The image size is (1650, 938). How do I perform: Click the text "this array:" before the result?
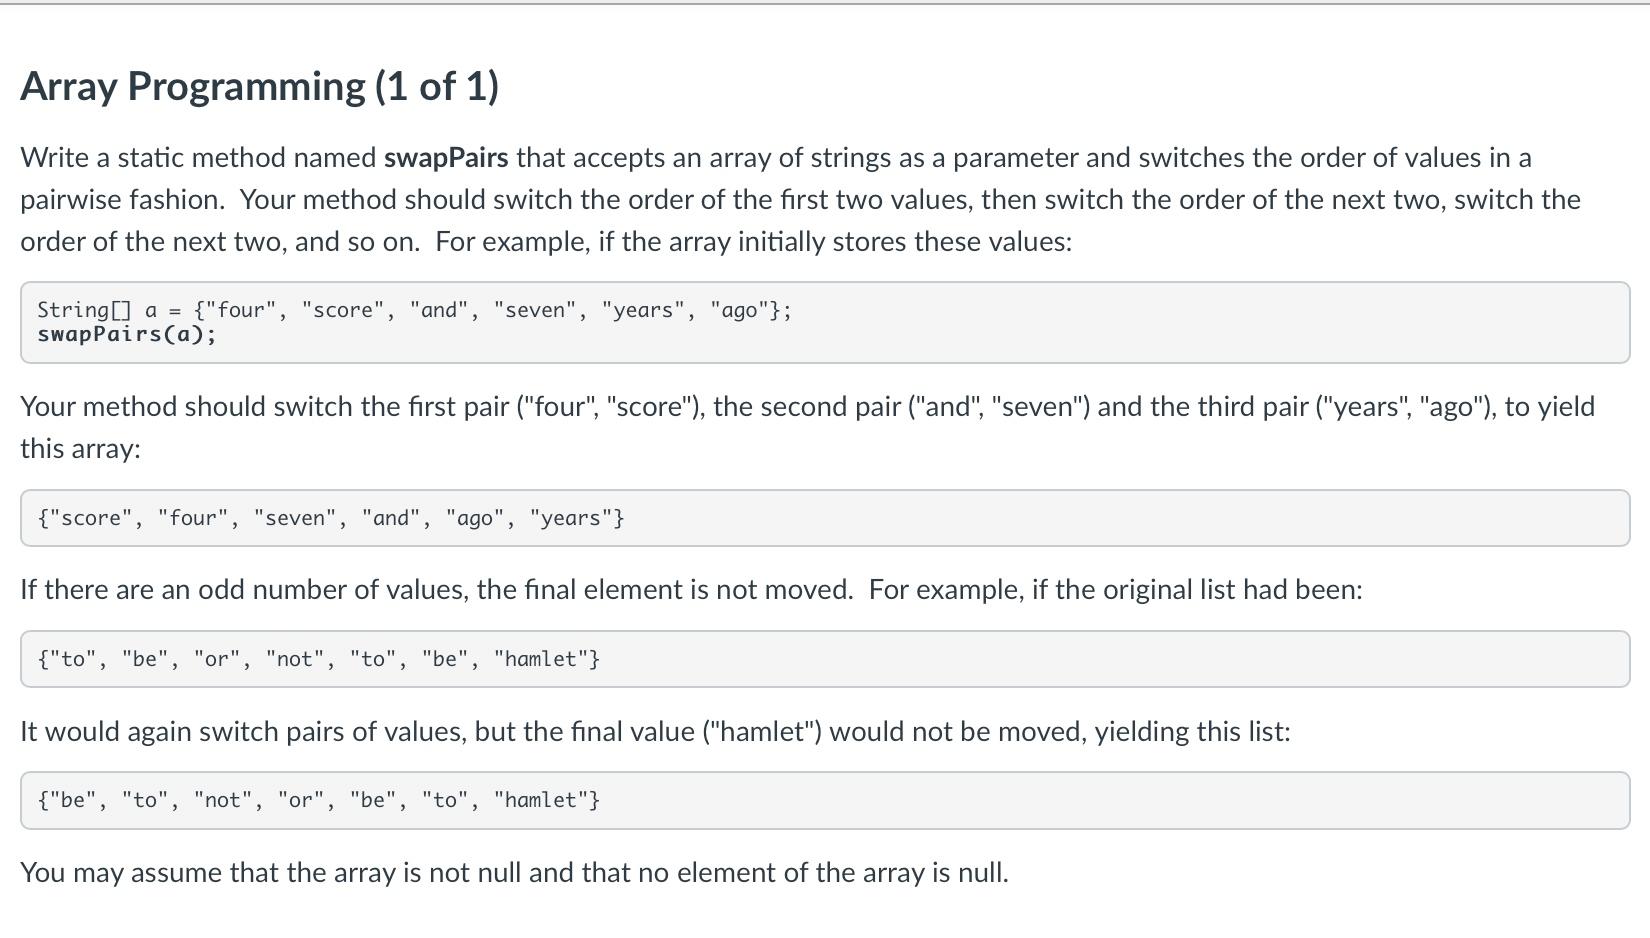point(80,449)
